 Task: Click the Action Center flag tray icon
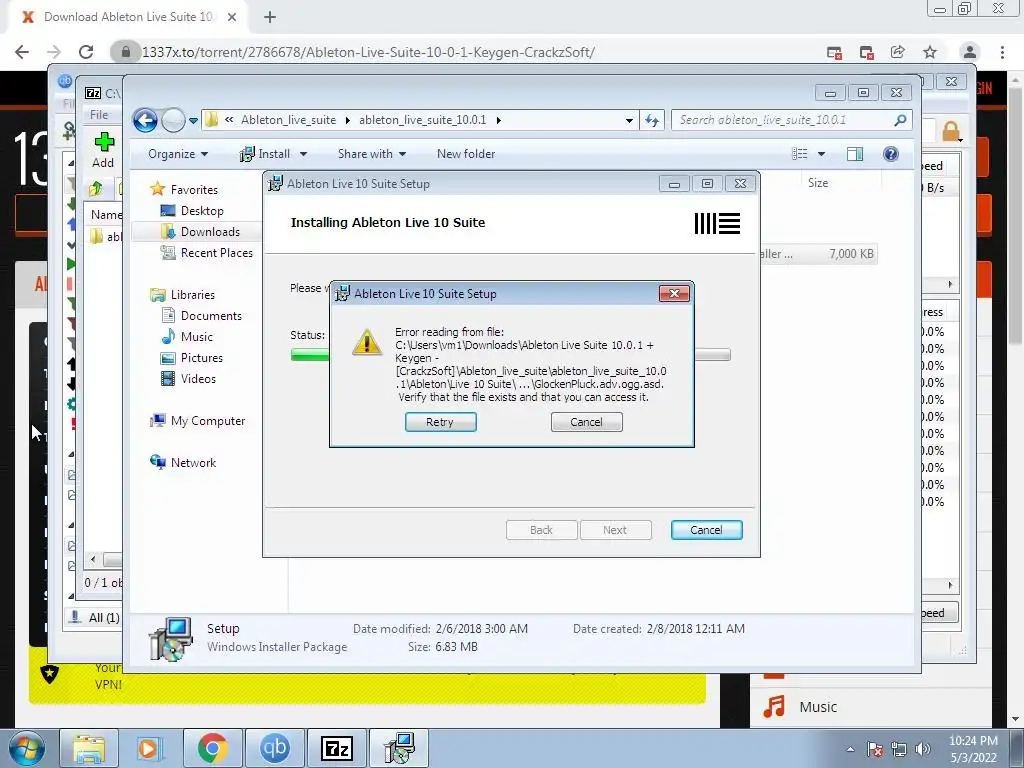coord(875,749)
